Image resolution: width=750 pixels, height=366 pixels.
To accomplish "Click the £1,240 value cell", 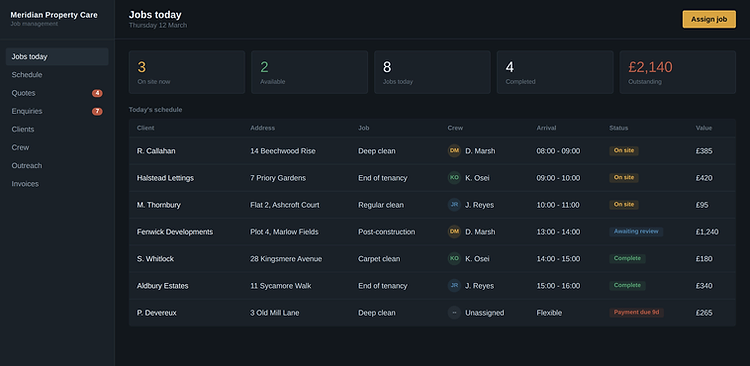I will (x=707, y=232).
